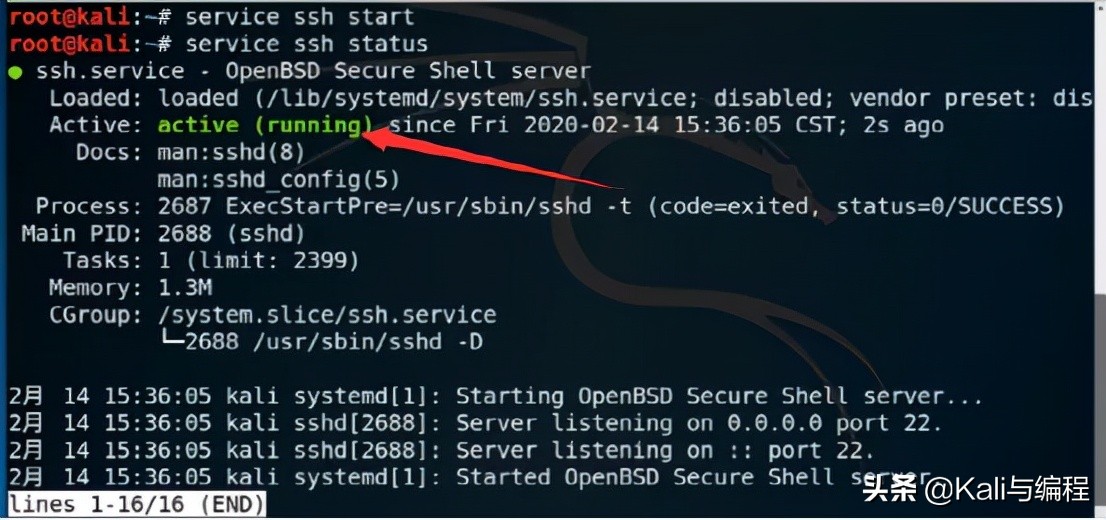Click the log line listening on :: port 22
Screen dimensions: 1106x520
click(x=442, y=450)
